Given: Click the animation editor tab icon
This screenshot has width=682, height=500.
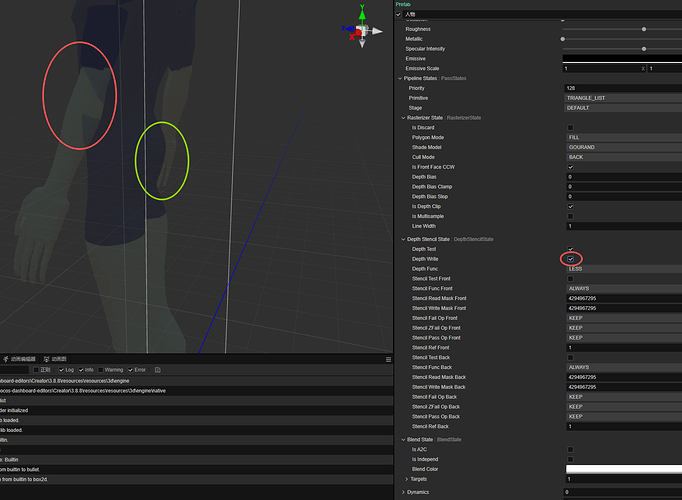Looking at the screenshot, I should 6,359.
